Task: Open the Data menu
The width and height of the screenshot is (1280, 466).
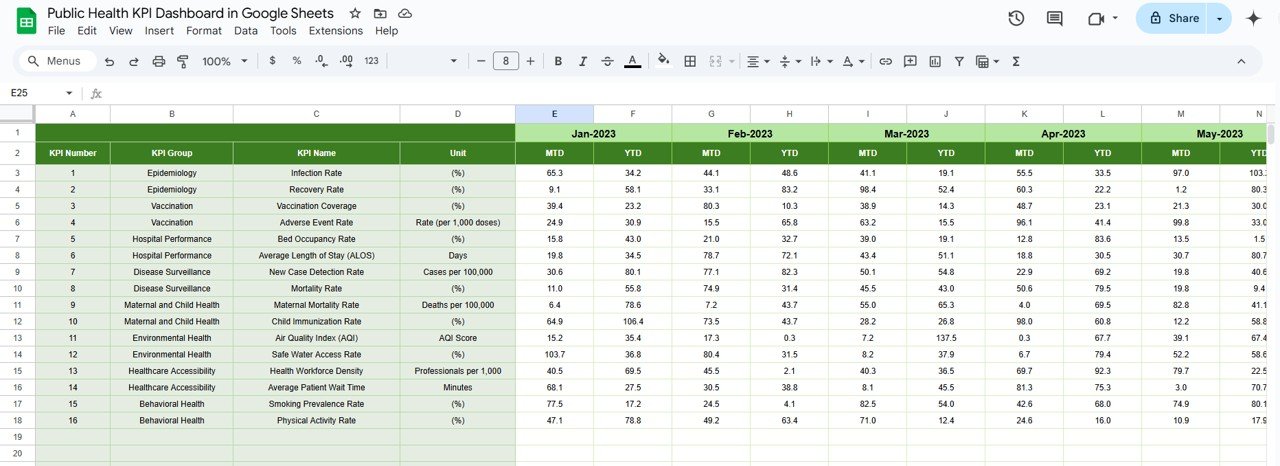Action: (246, 31)
